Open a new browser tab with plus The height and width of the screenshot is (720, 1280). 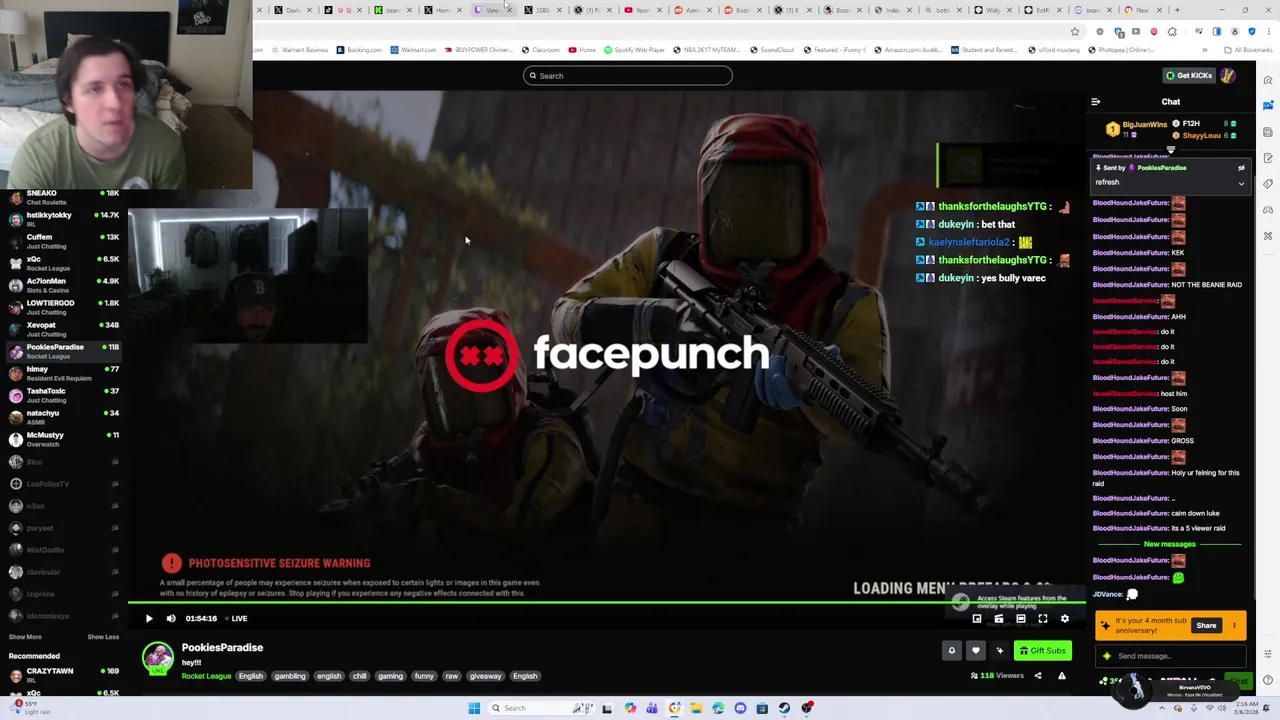click(x=1177, y=10)
